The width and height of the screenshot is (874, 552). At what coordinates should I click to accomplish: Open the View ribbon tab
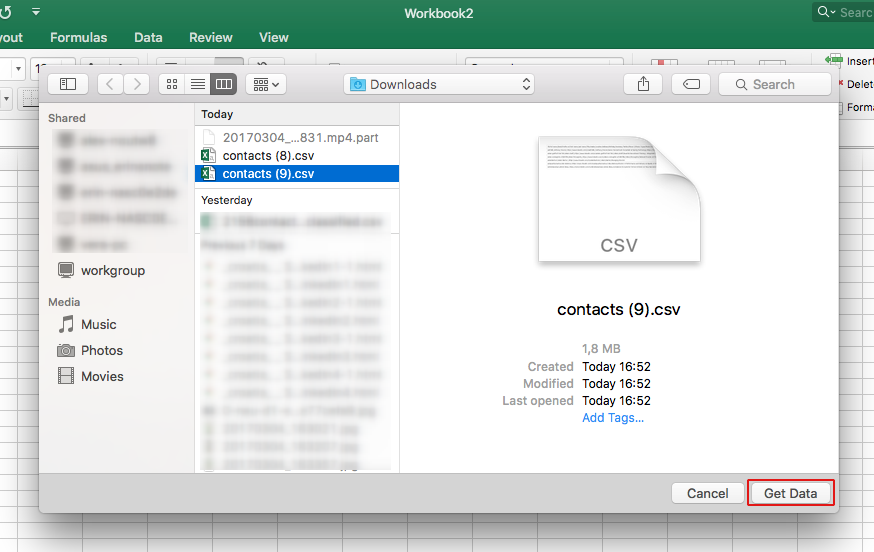[x=274, y=37]
